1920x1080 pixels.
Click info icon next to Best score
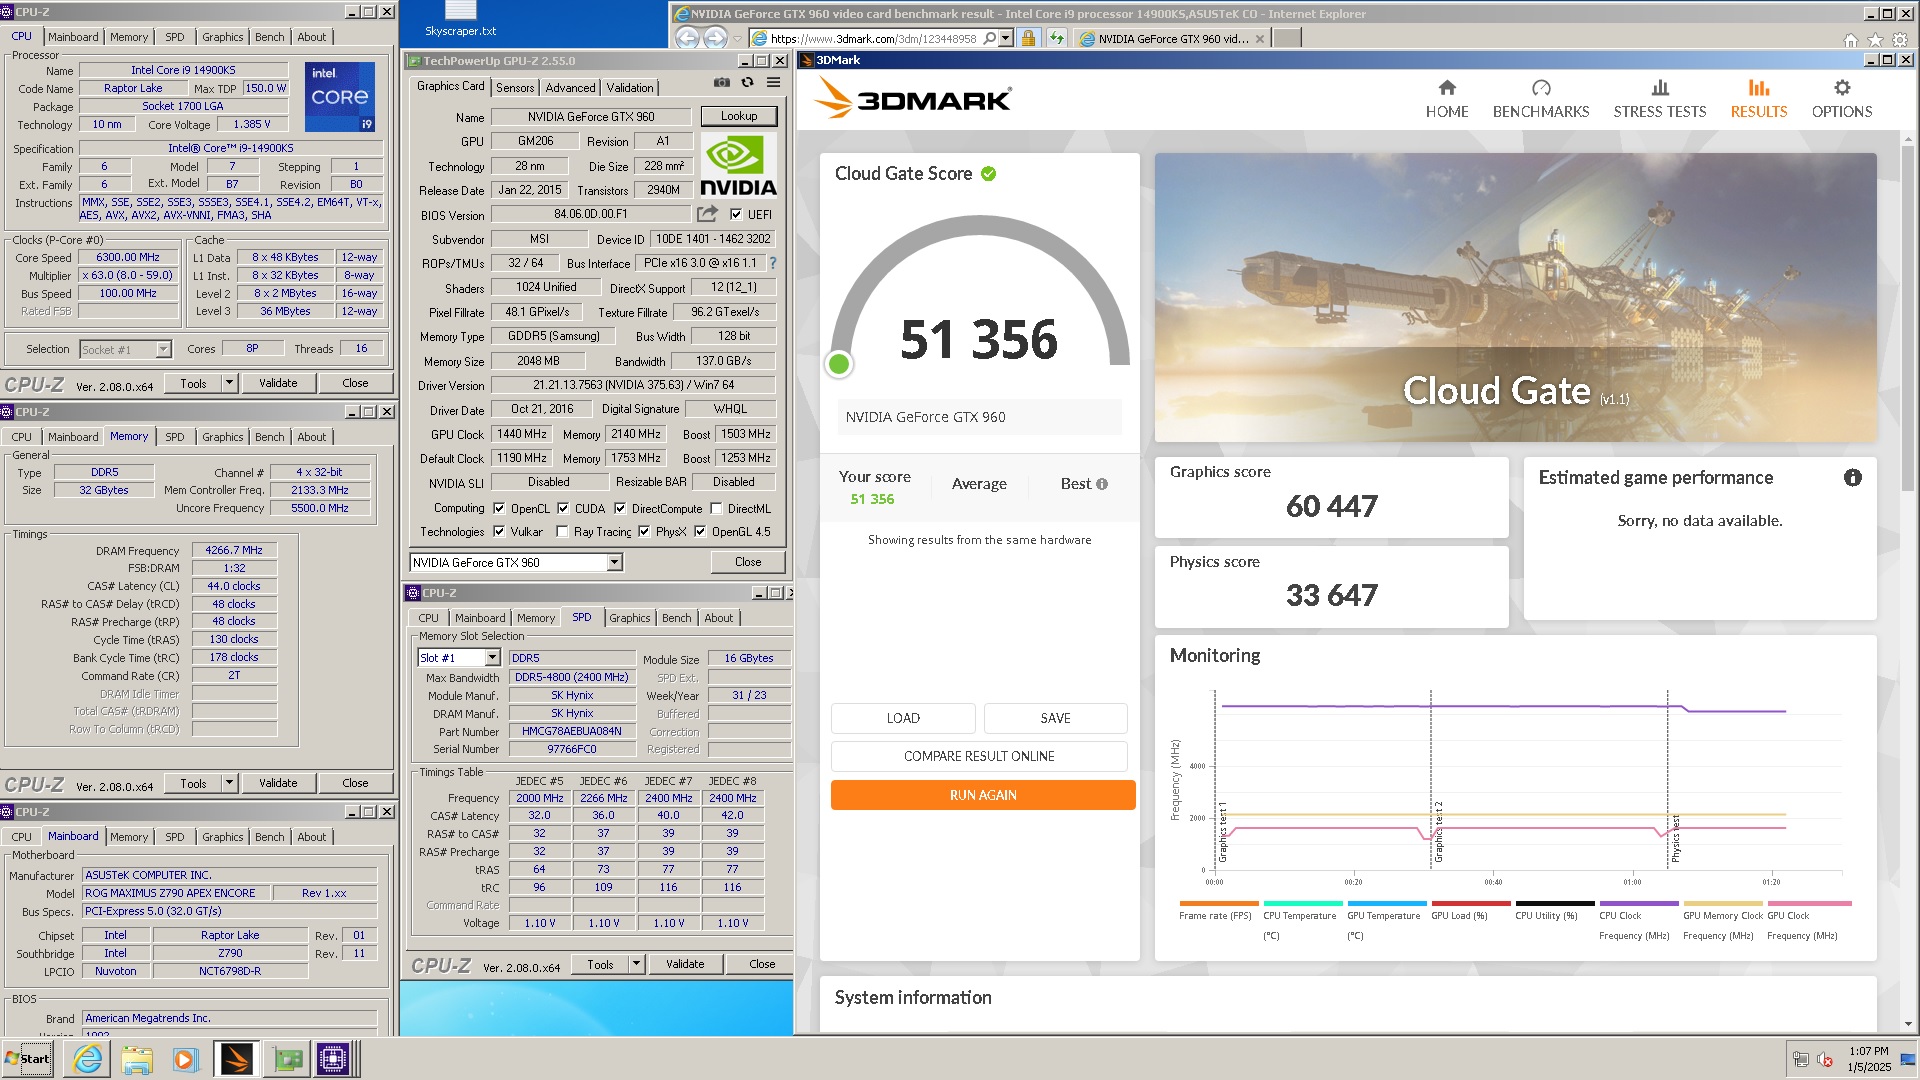coord(1102,484)
